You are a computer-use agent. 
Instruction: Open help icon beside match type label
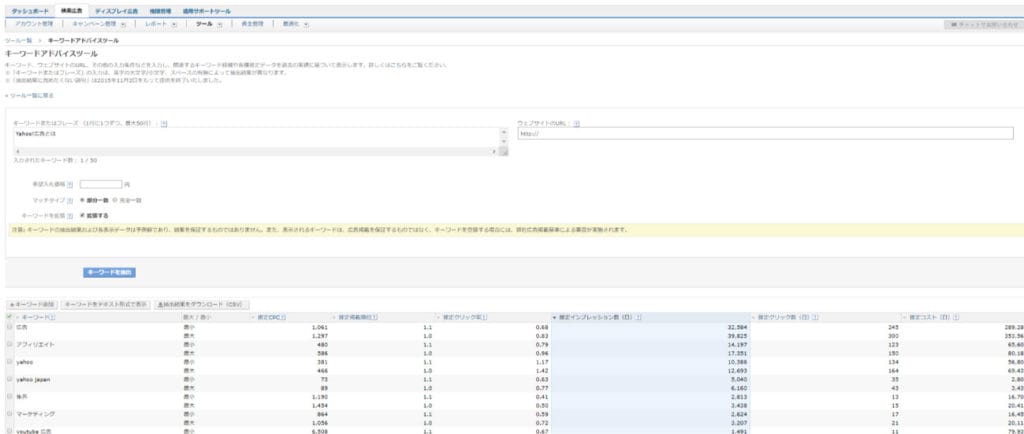[70, 200]
